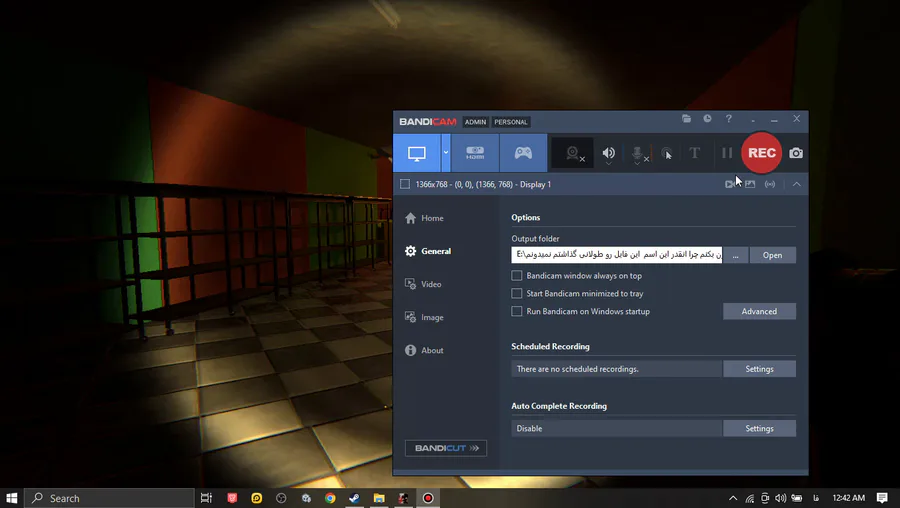Click the 1366x768 Display 1 text
The width and height of the screenshot is (900, 508).
(x=483, y=184)
